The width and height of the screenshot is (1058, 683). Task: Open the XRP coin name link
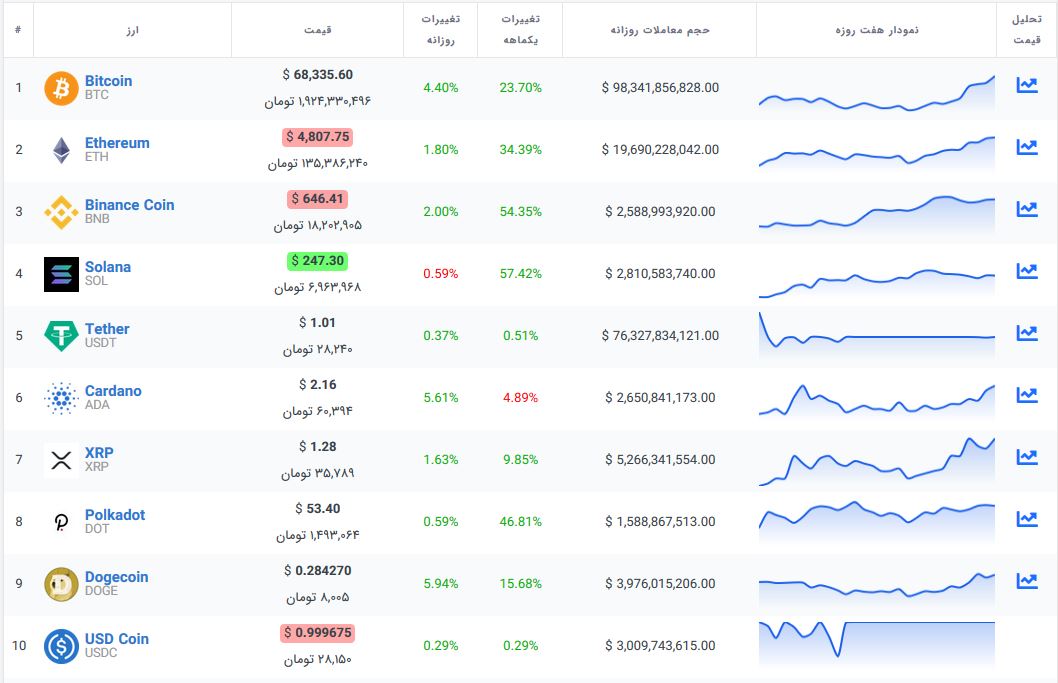(x=99, y=453)
